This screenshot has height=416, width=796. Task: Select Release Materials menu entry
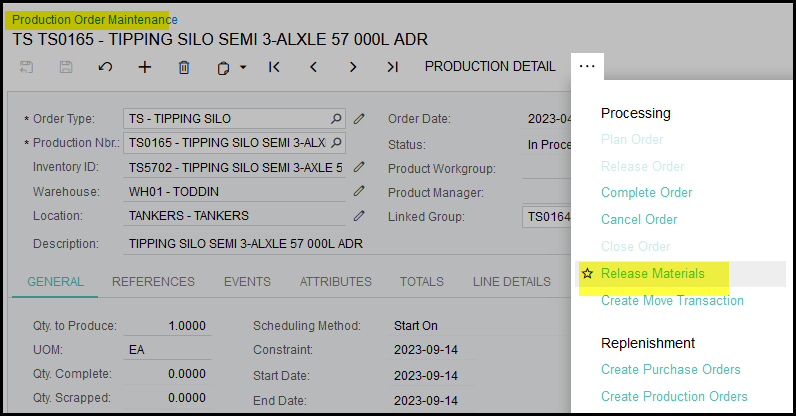coord(652,274)
